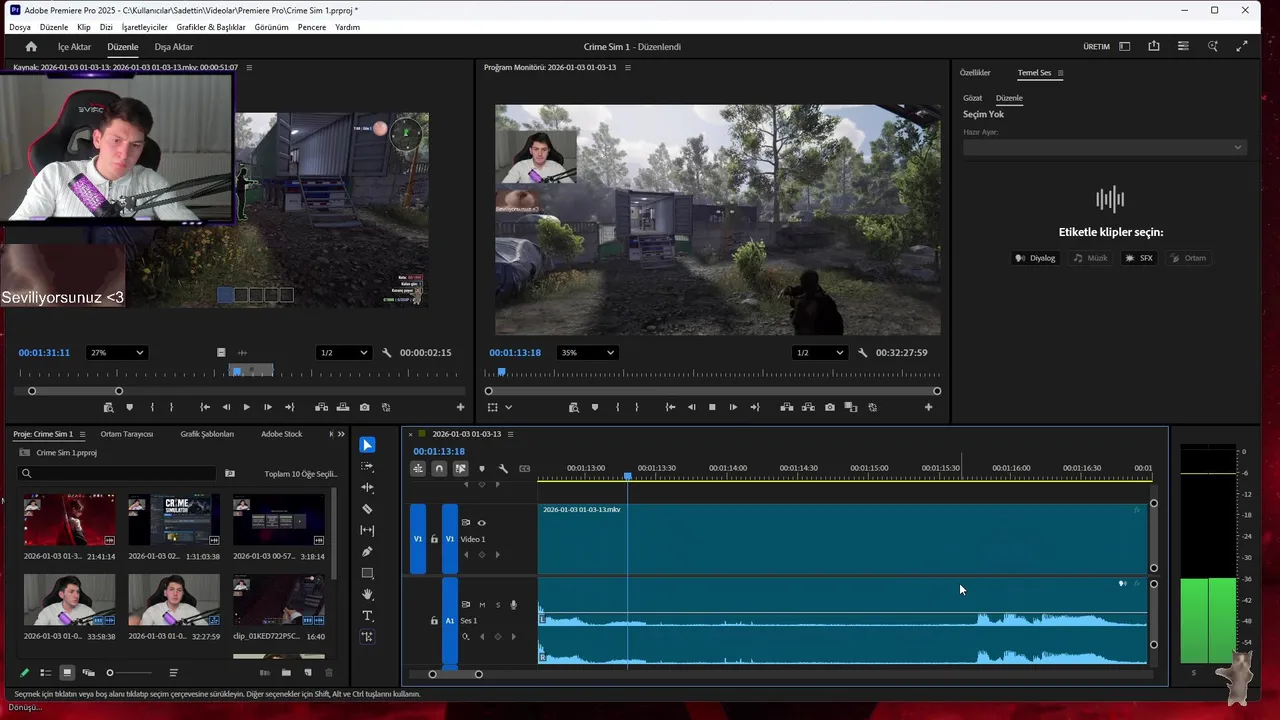Select the Selection arrow tool
Viewport: 1280px width, 720px height.
[367, 445]
